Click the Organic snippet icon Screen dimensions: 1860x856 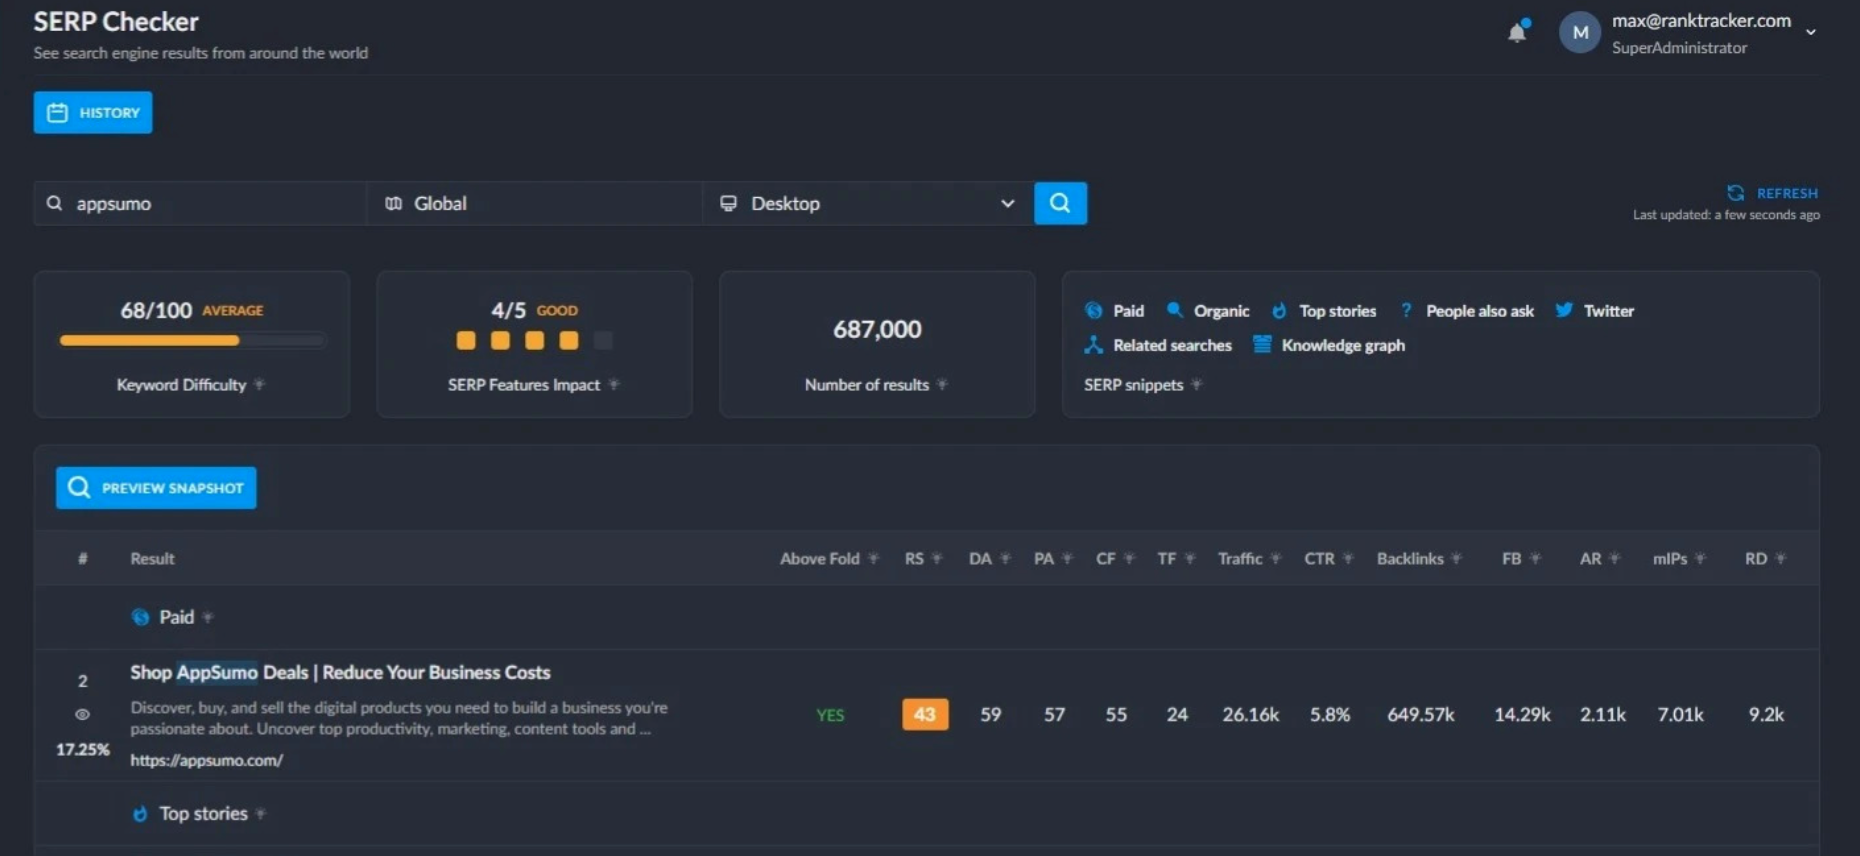1175,311
